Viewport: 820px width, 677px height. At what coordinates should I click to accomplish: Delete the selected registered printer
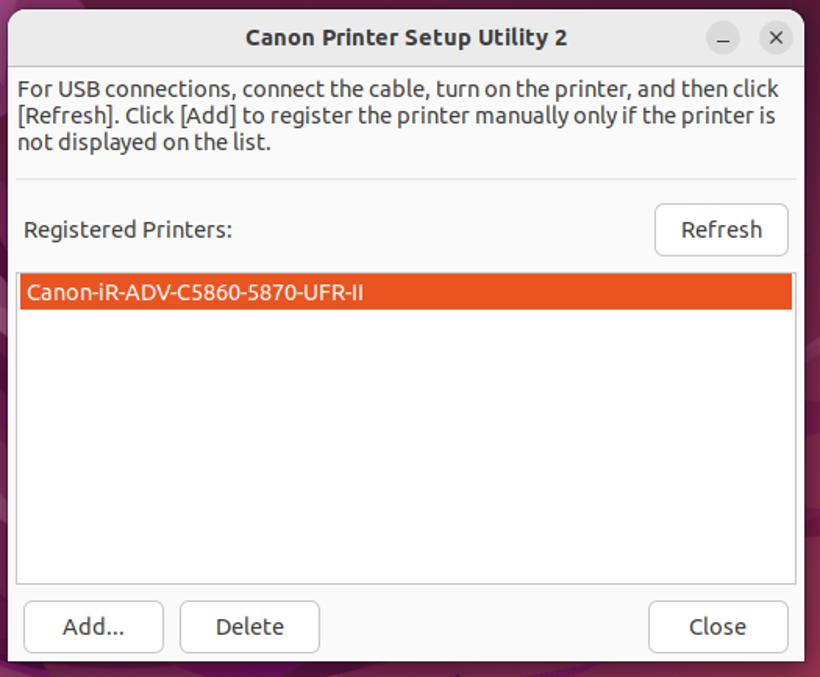click(x=249, y=627)
